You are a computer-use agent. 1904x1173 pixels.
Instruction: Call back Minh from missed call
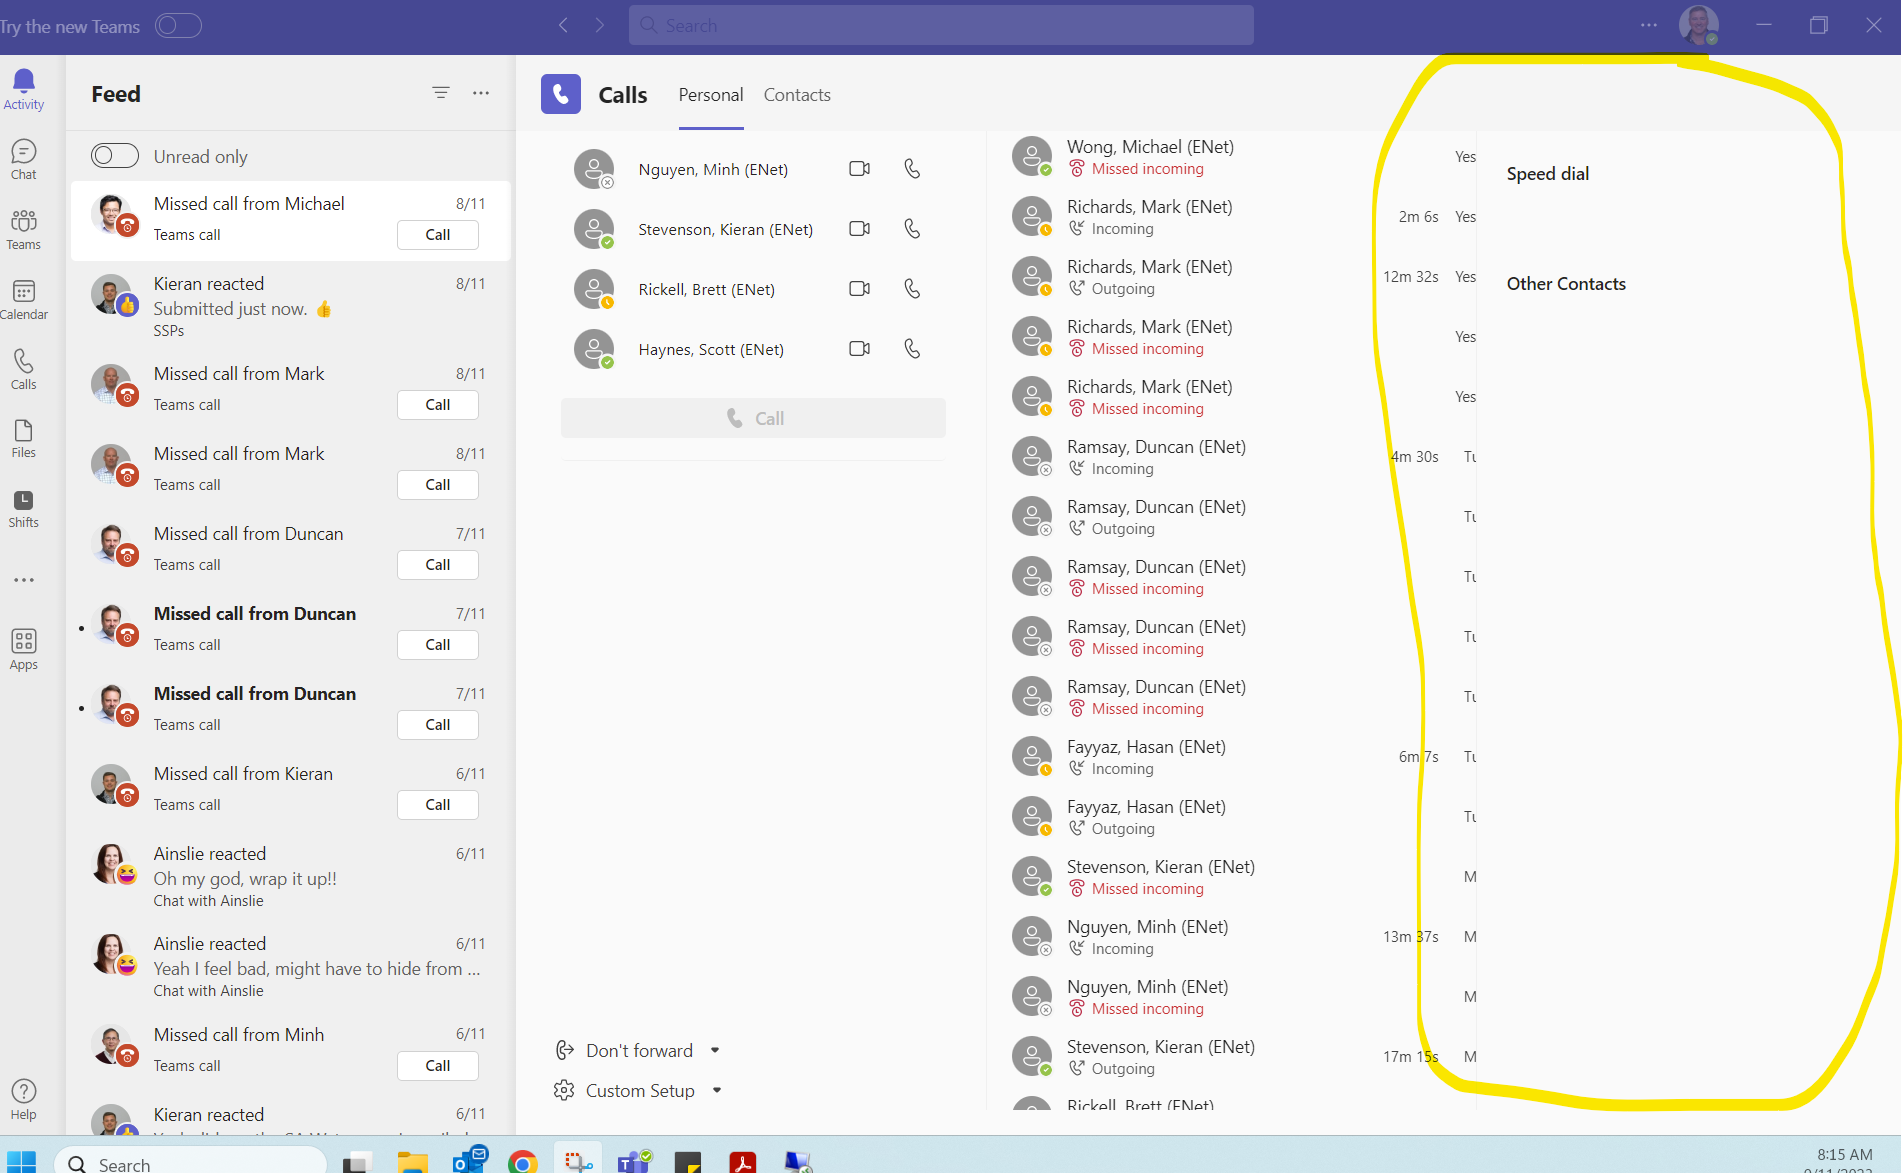[438, 1066]
